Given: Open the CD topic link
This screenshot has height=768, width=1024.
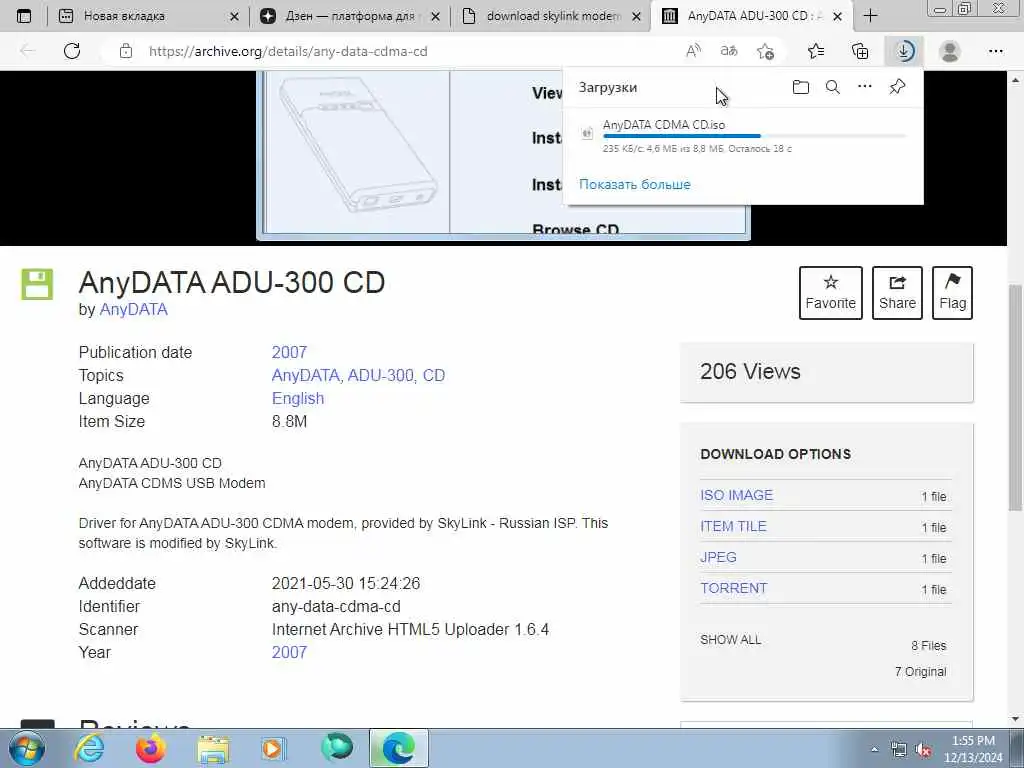Looking at the screenshot, I should (x=434, y=376).
